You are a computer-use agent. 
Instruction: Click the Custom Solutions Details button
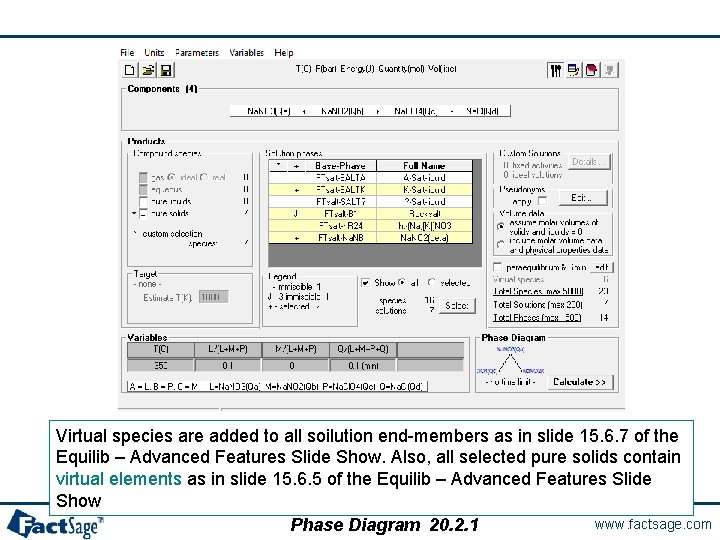(x=589, y=162)
